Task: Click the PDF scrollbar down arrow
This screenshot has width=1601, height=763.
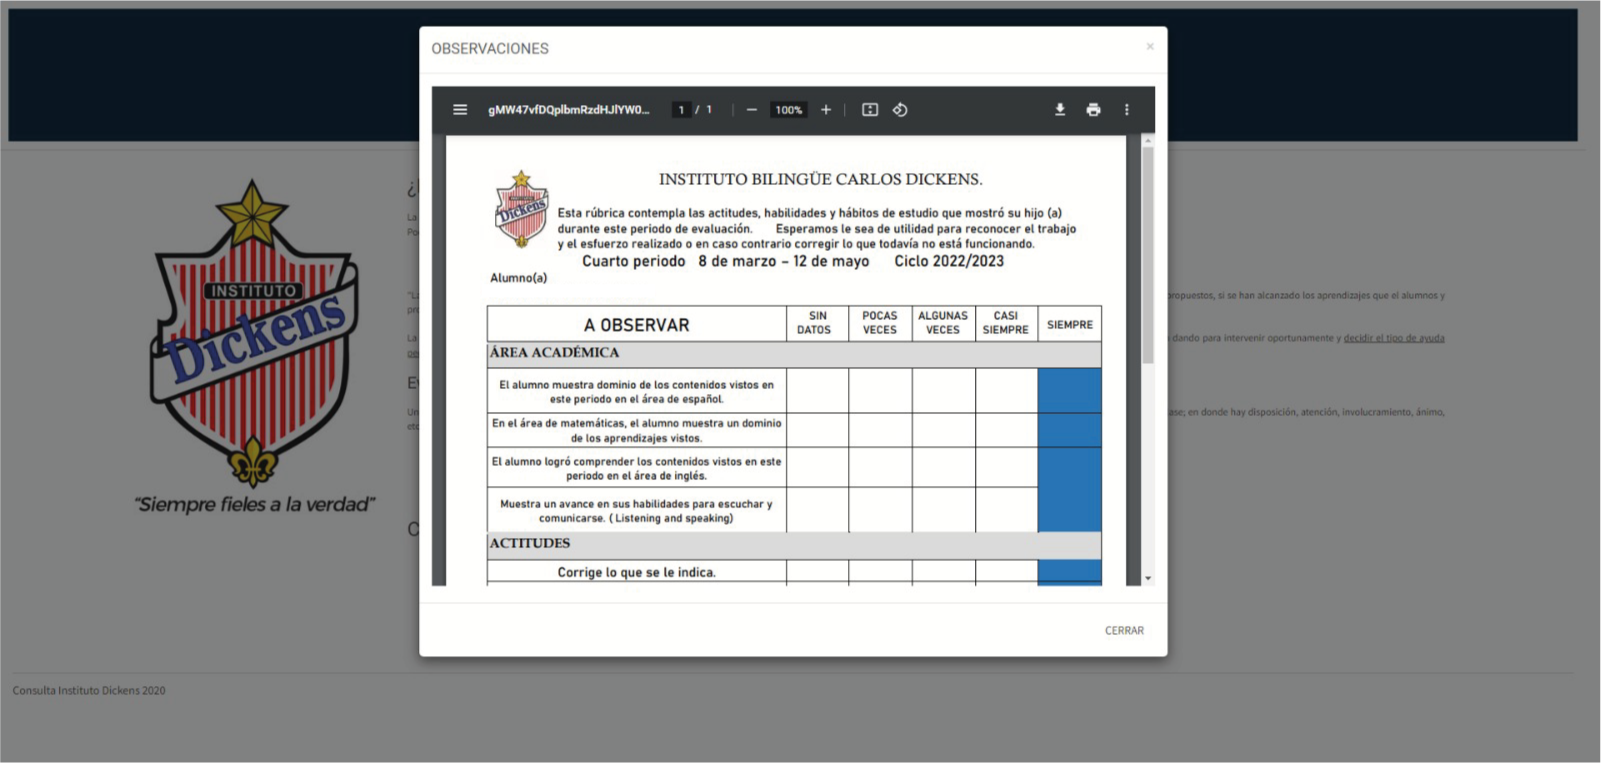Action: 1148,578
